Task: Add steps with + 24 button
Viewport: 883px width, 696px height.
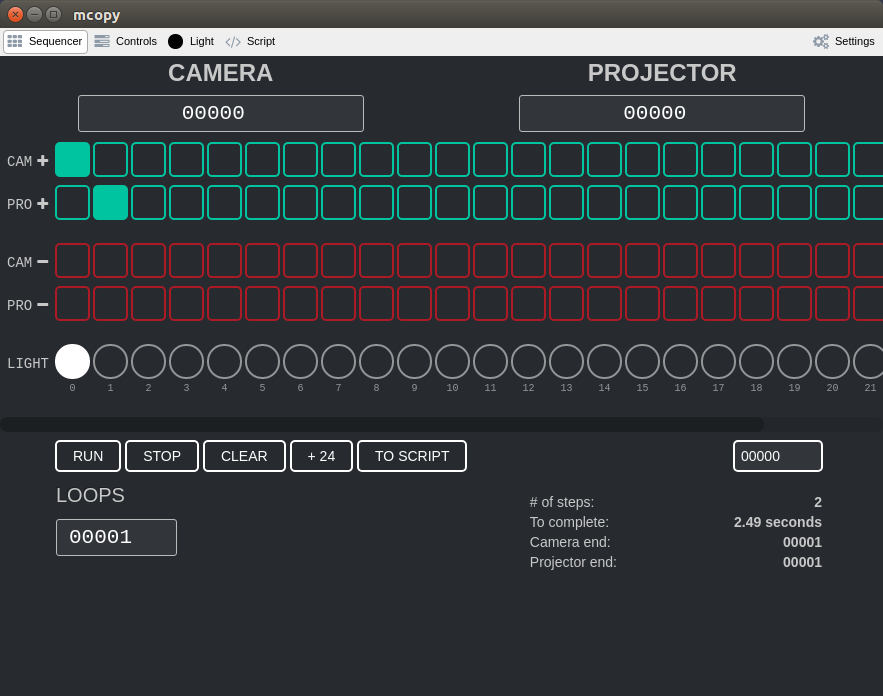Action: tap(322, 456)
